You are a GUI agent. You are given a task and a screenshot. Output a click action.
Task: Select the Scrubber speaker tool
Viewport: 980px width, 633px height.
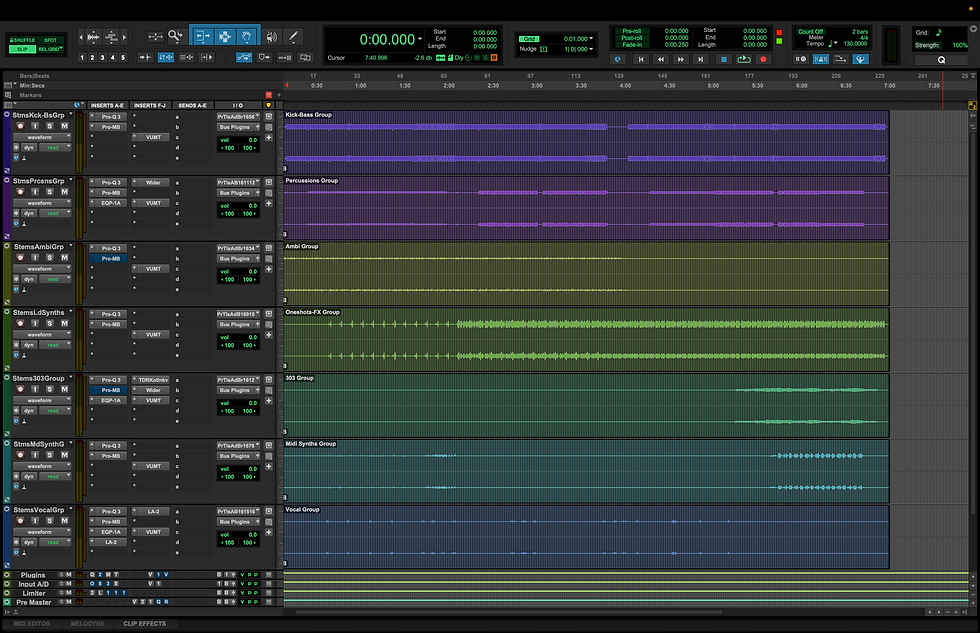pyautogui.click(x=271, y=36)
